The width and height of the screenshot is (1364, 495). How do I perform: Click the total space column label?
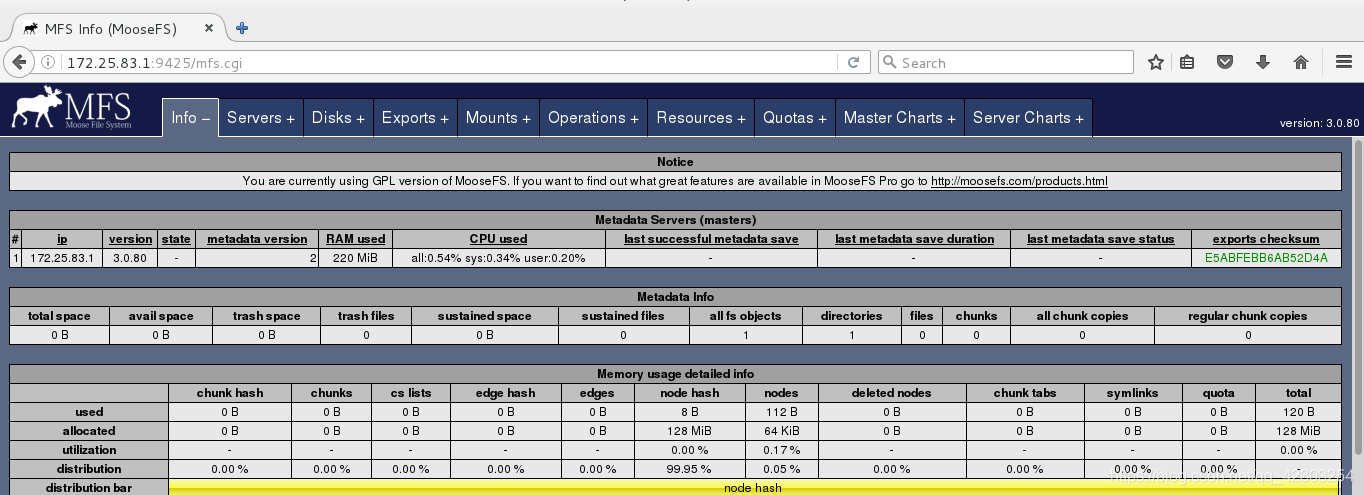tap(59, 316)
